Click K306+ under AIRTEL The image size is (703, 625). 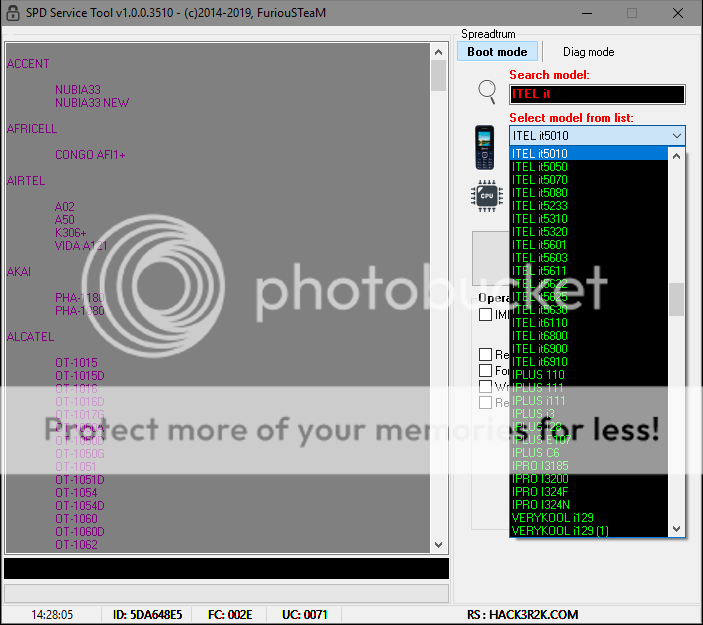[x=70, y=233]
